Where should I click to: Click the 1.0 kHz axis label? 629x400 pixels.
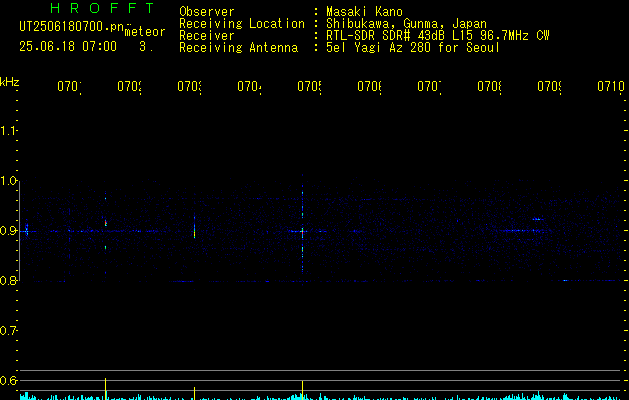coord(8,181)
